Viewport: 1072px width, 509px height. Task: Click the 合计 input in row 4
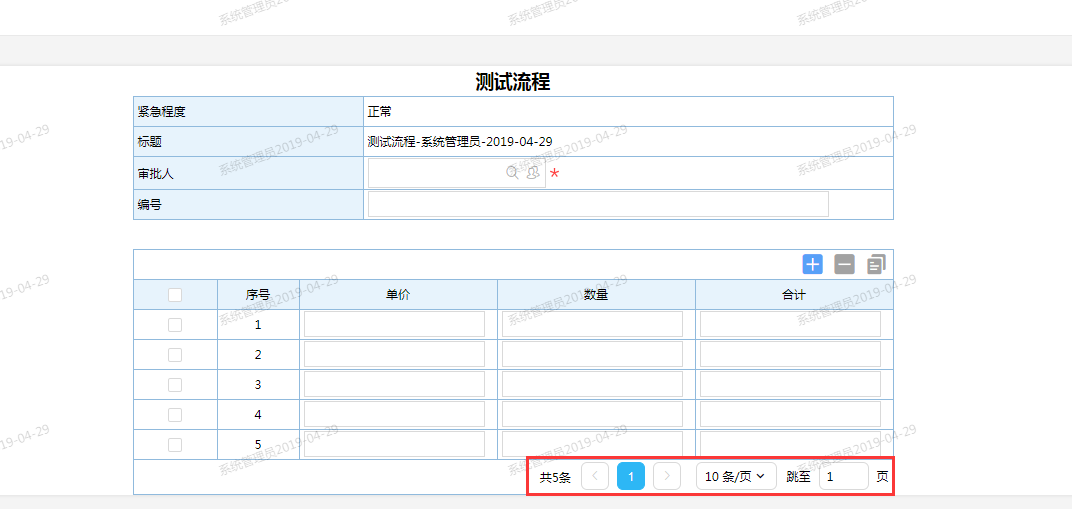(x=790, y=414)
